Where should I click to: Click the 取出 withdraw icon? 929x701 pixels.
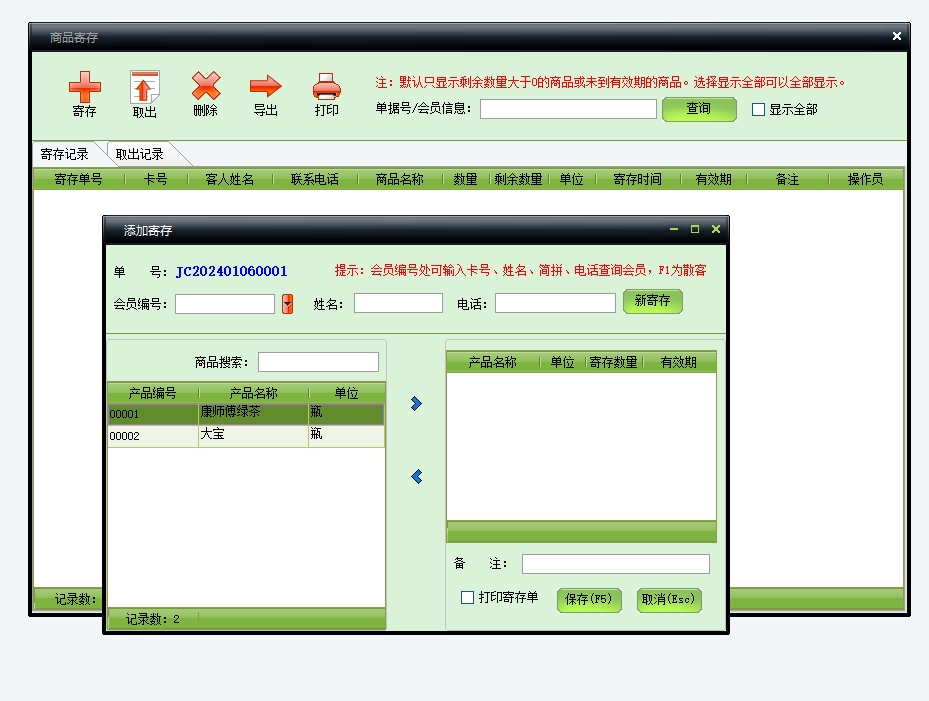tap(145, 88)
